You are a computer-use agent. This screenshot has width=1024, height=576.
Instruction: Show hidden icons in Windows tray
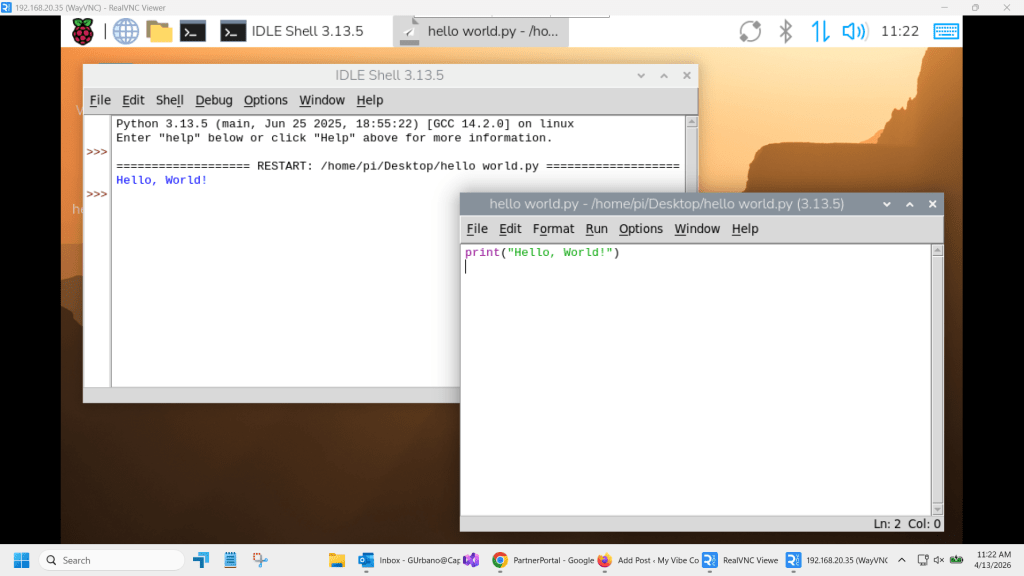tap(901, 560)
